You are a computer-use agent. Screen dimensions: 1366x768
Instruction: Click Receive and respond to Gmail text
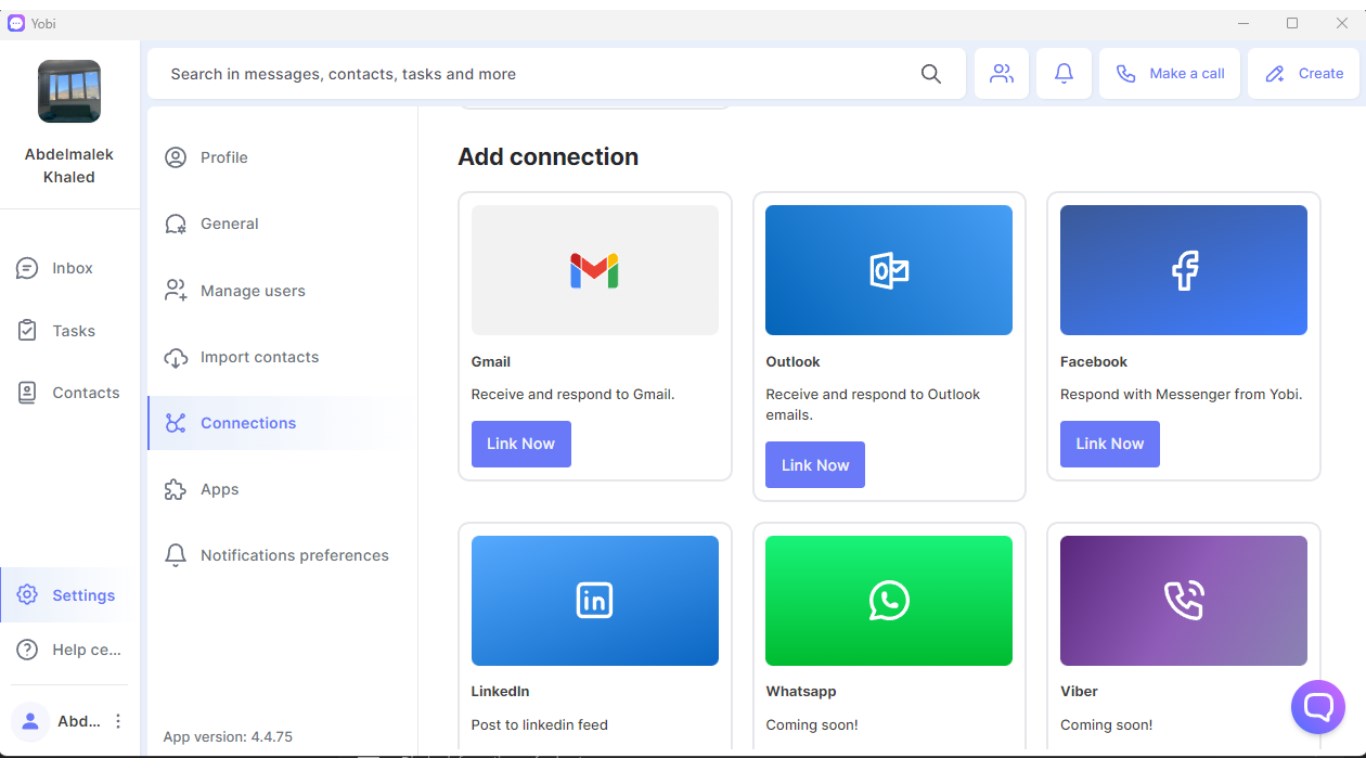pyautogui.click(x=573, y=394)
